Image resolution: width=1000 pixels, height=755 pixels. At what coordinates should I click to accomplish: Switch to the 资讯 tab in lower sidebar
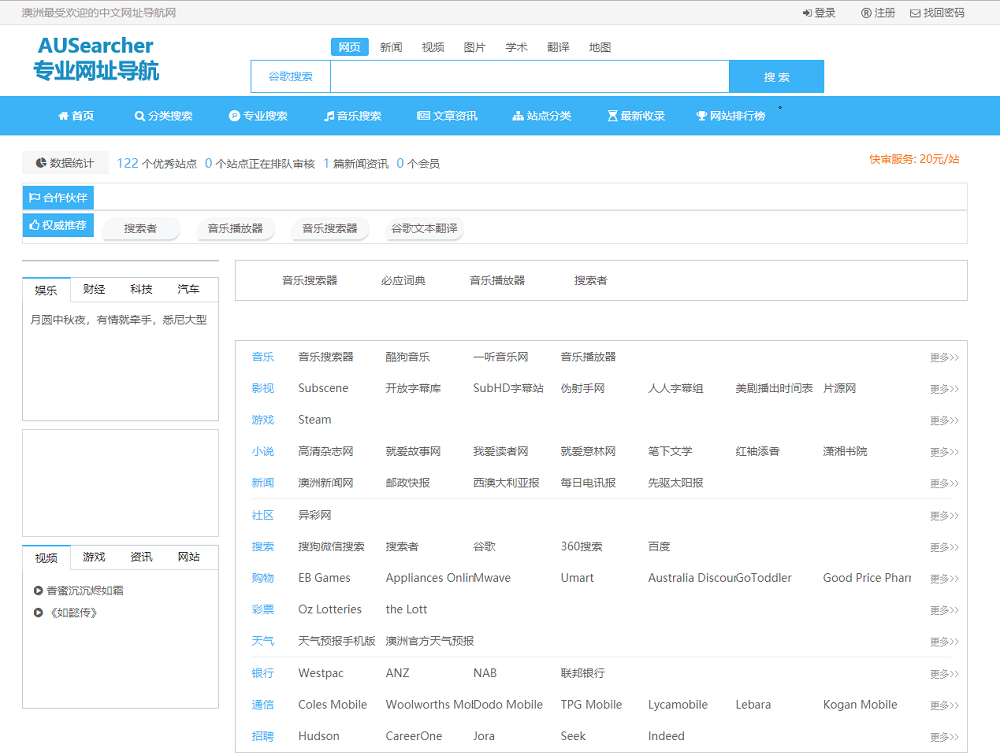[x=141, y=557]
